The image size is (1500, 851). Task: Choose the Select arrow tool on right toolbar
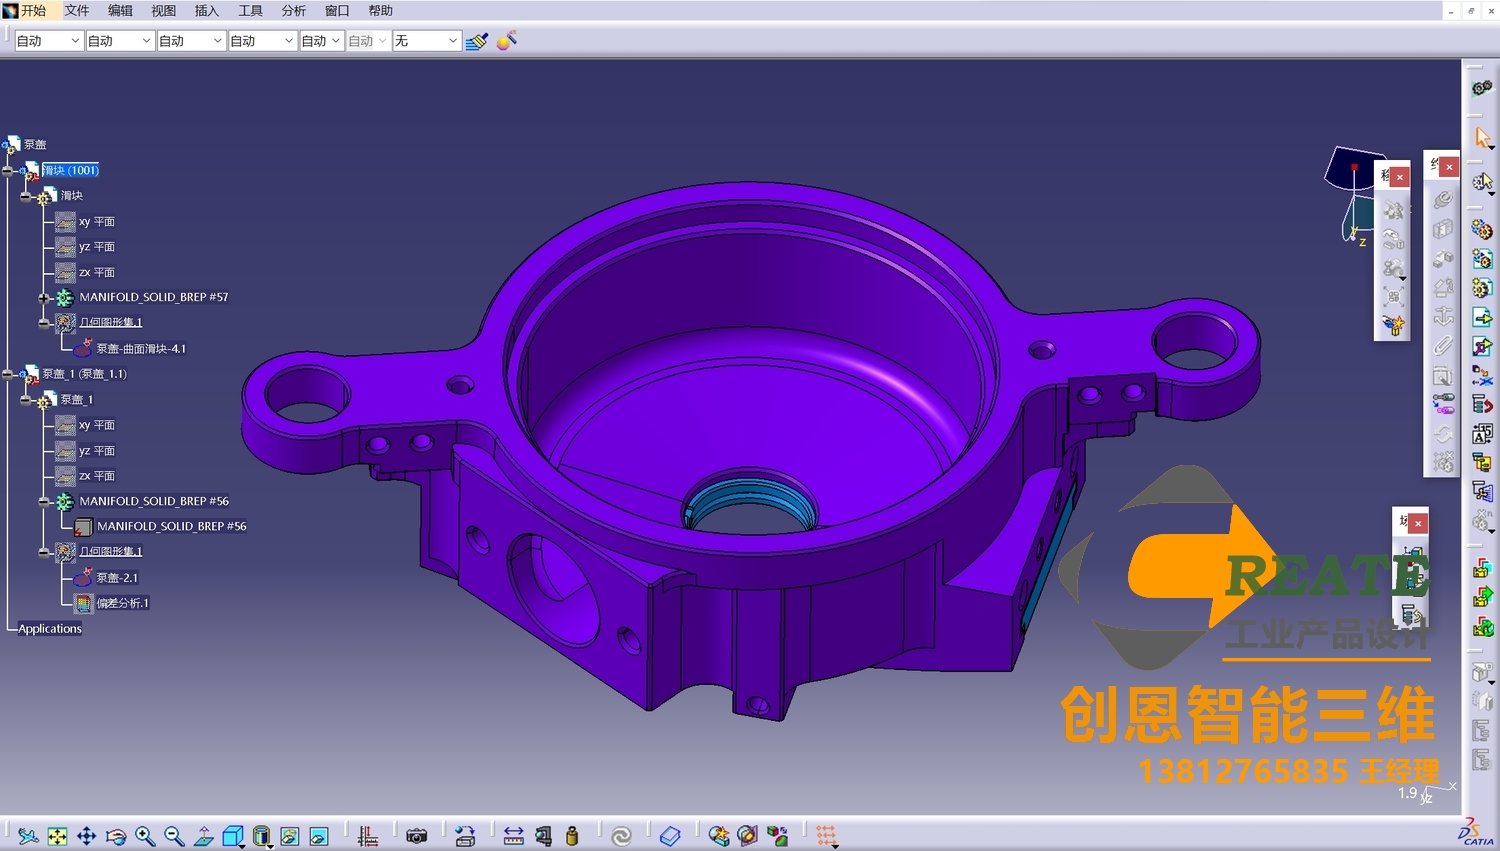coord(1482,137)
